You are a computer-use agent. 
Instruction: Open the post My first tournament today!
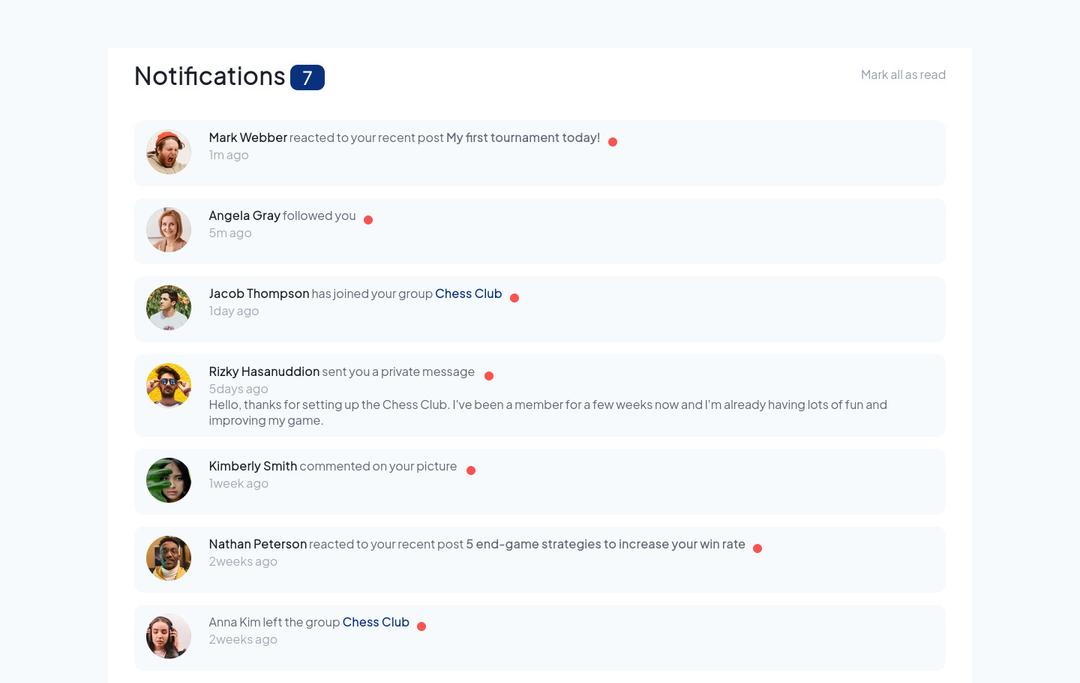click(523, 137)
